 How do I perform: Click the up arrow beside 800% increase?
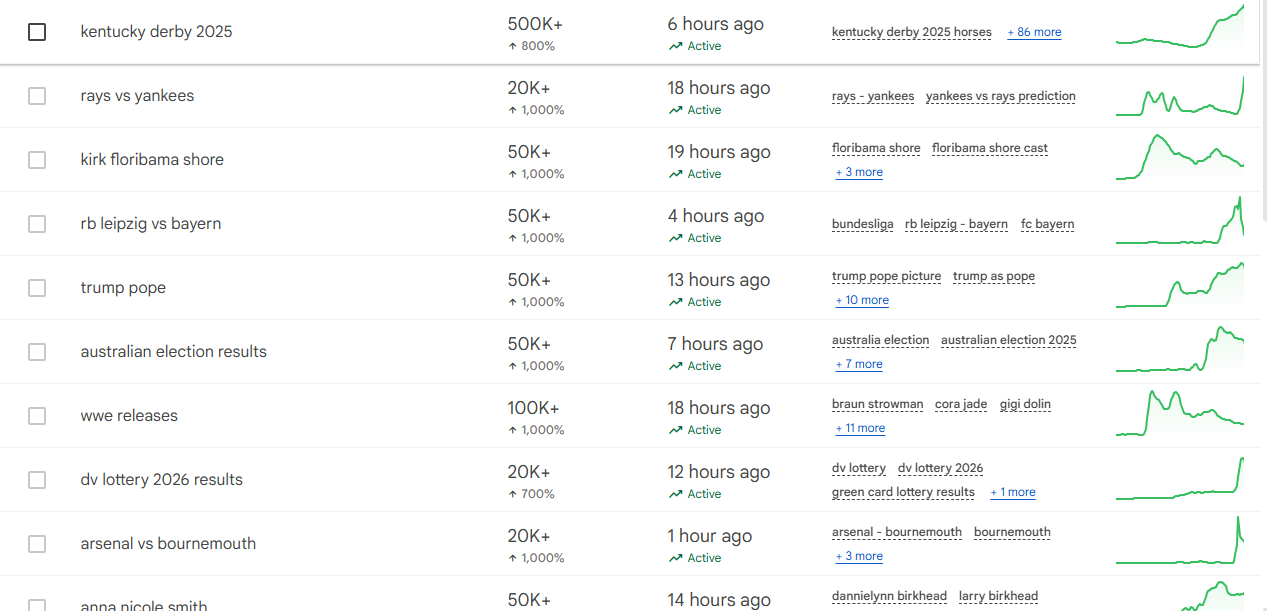(513, 46)
